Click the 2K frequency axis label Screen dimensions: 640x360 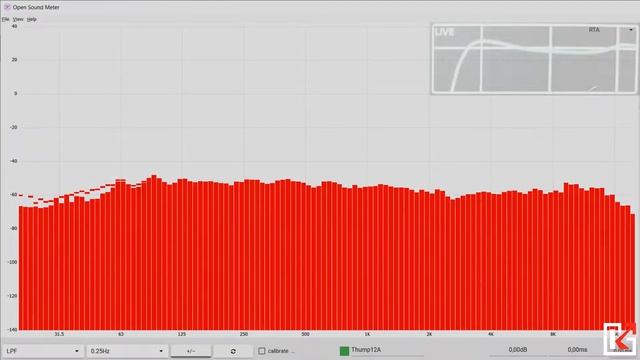(x=429, y=334)
